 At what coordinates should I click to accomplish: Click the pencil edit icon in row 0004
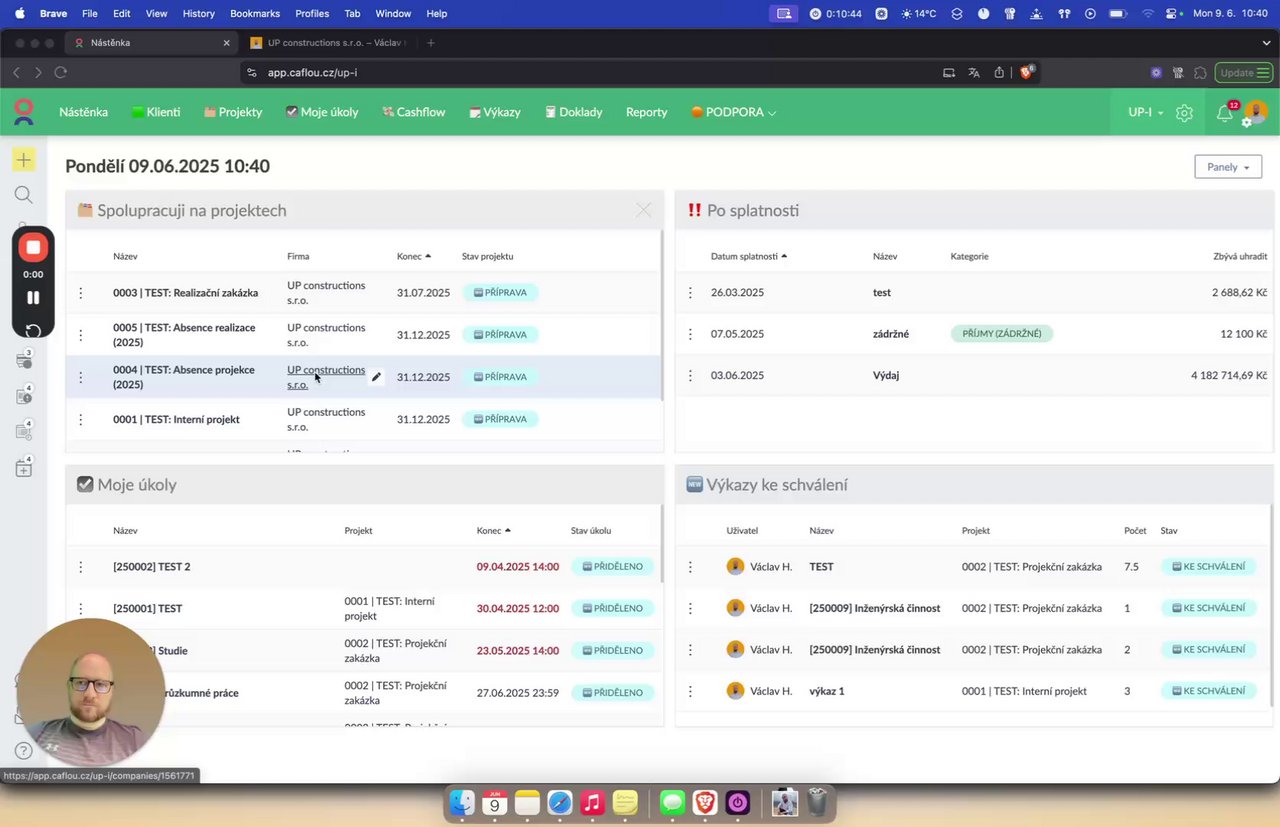pos(377,377)
